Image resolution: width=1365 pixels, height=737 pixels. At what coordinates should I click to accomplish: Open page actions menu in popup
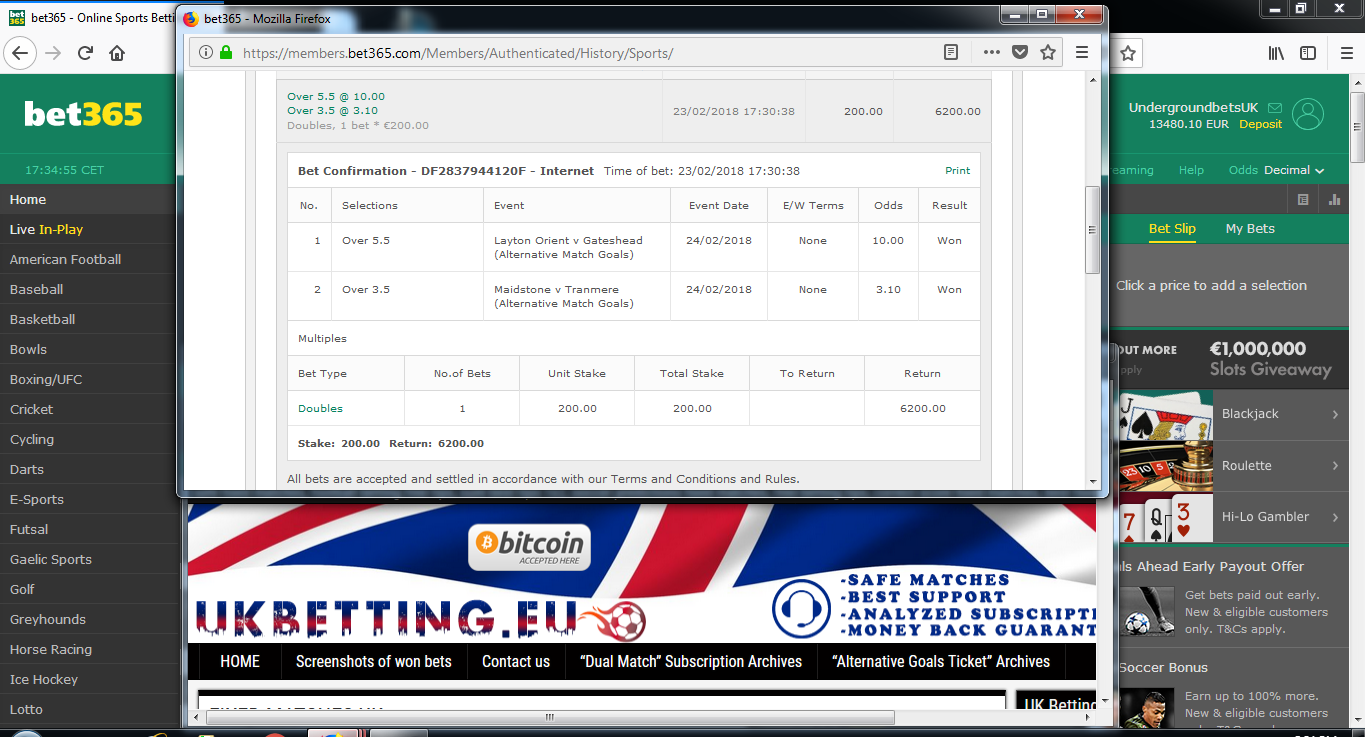click(x=991, y=52)
